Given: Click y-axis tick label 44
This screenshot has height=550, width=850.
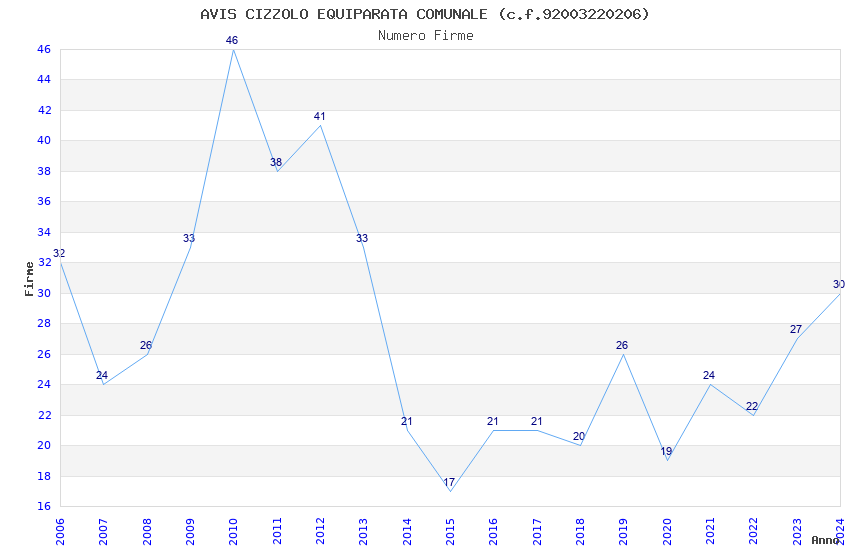Looking at the screenshot, I should pyautogui.click(x=44, y=80).
